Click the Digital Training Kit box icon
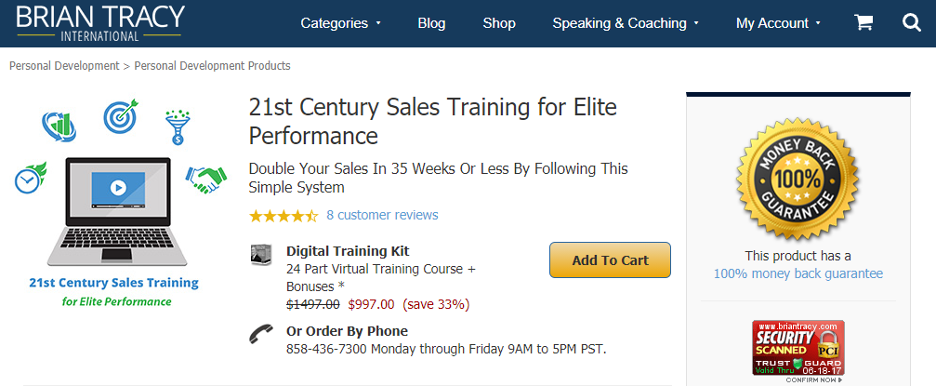 (x=261, y=255)
